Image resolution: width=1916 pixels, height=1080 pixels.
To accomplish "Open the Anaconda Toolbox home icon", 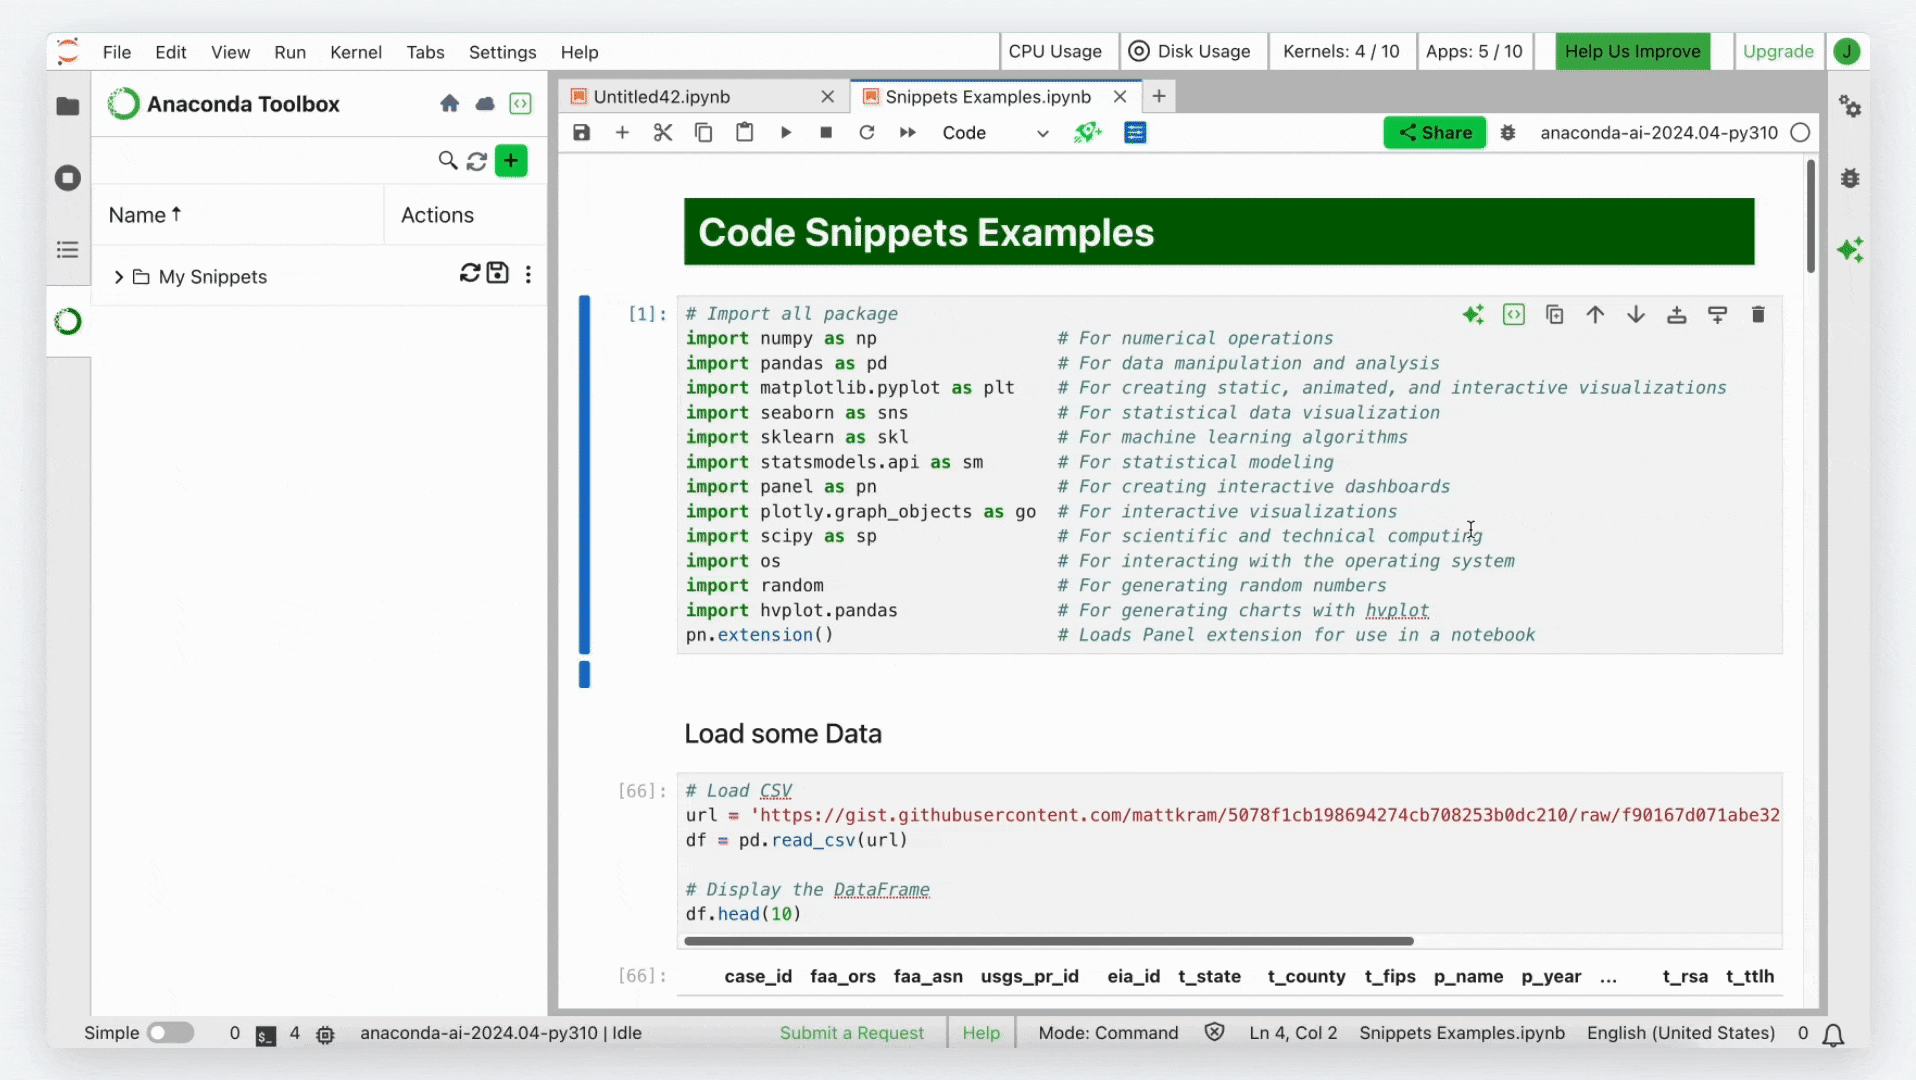I will point(449,104).
